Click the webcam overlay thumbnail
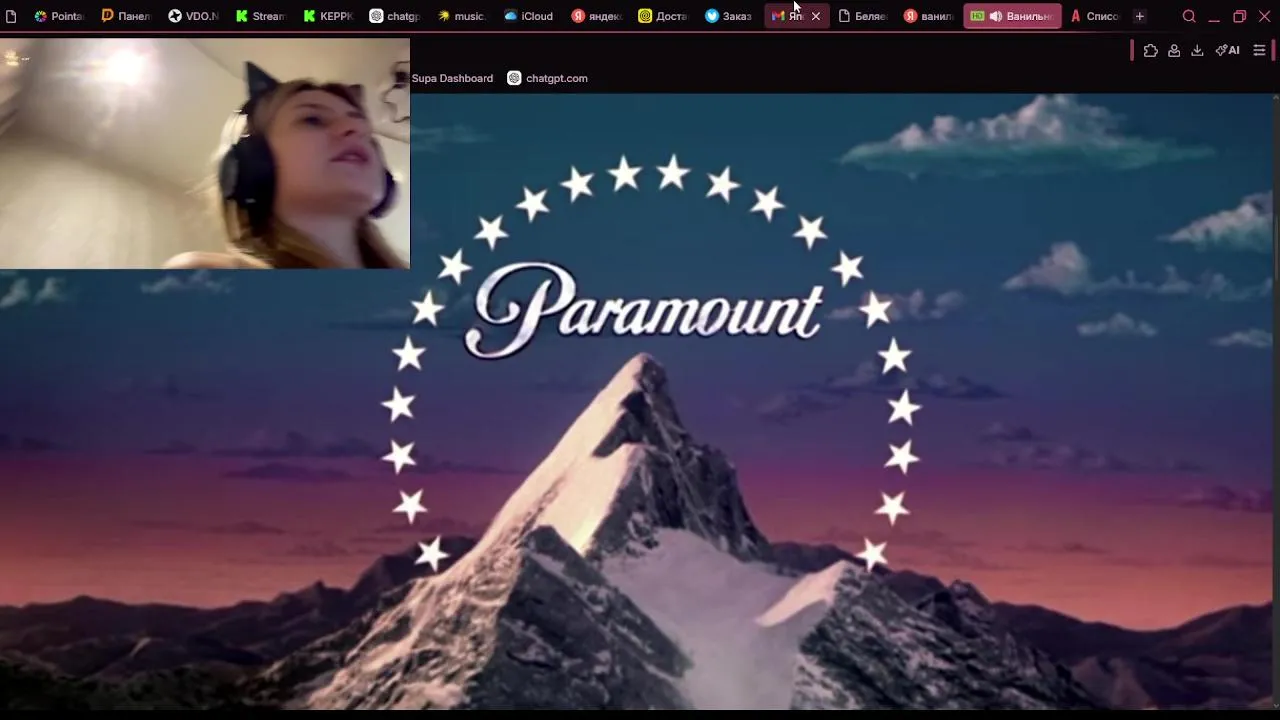 205,154
